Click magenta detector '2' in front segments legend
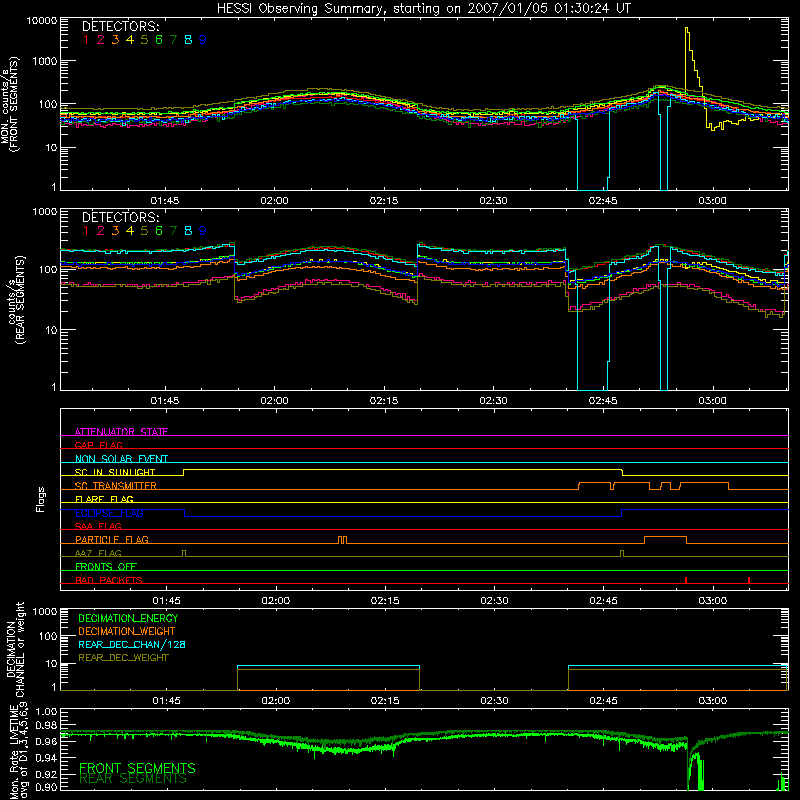 tap(101, 40)
